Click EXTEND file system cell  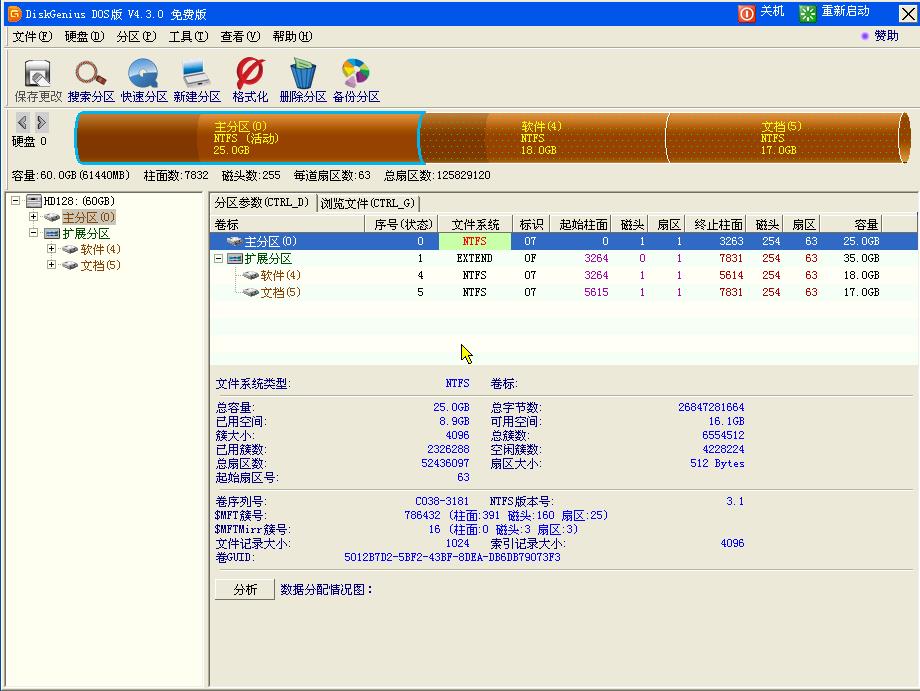click(475, 258)
